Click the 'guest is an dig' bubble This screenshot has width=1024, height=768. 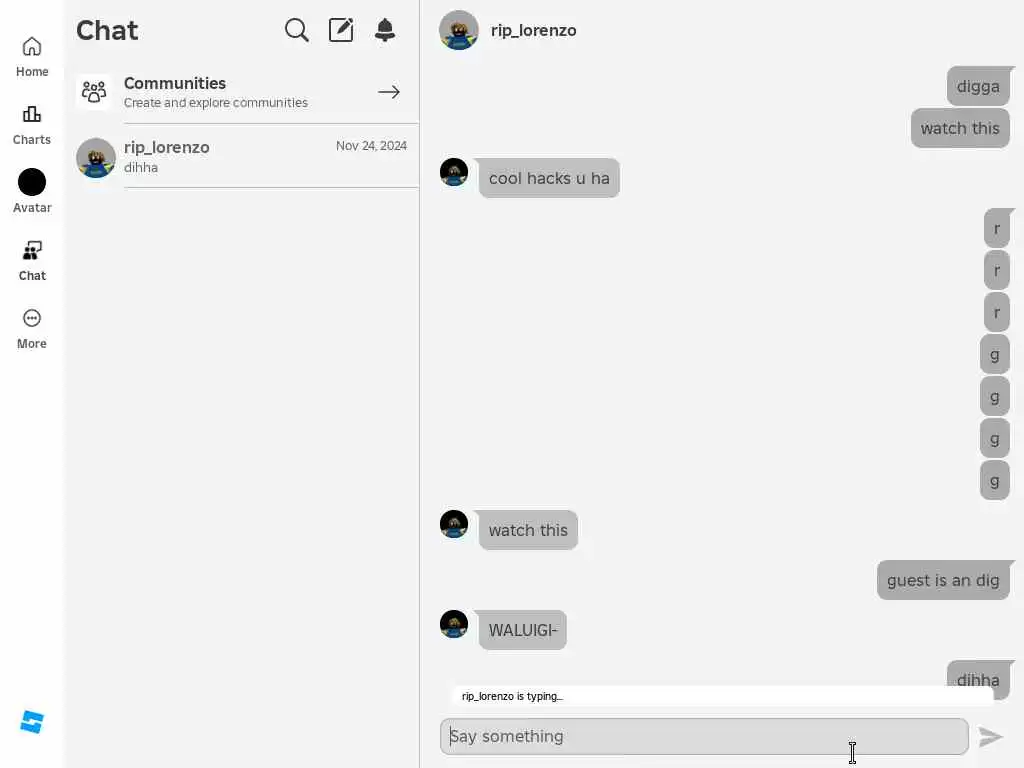click(x=943, y=580)
